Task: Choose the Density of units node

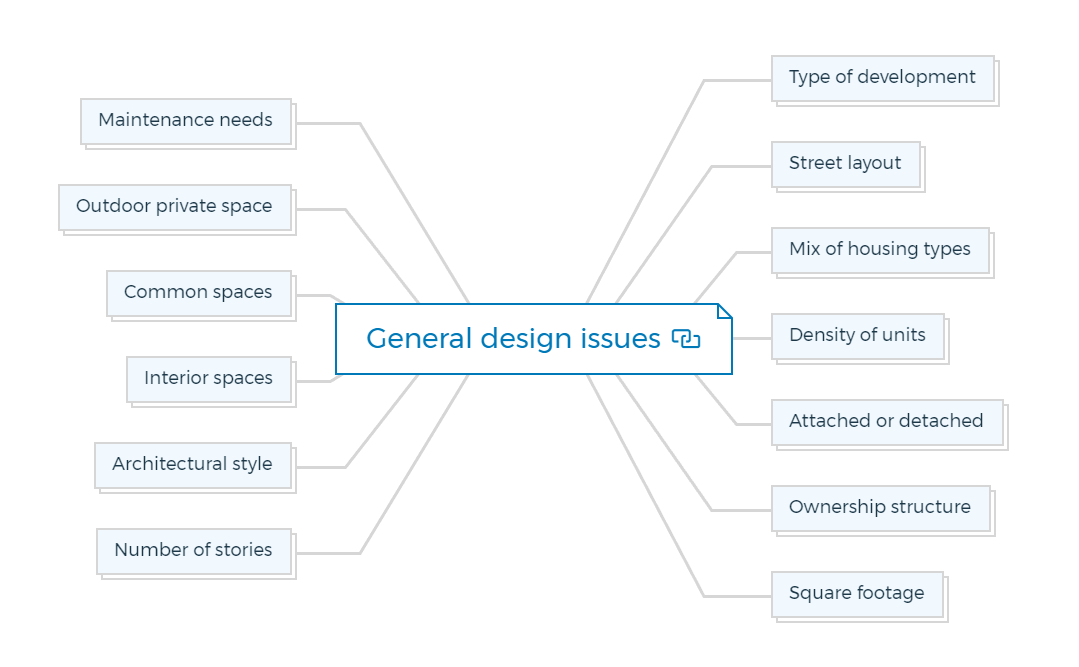Action: pos(858,337)
